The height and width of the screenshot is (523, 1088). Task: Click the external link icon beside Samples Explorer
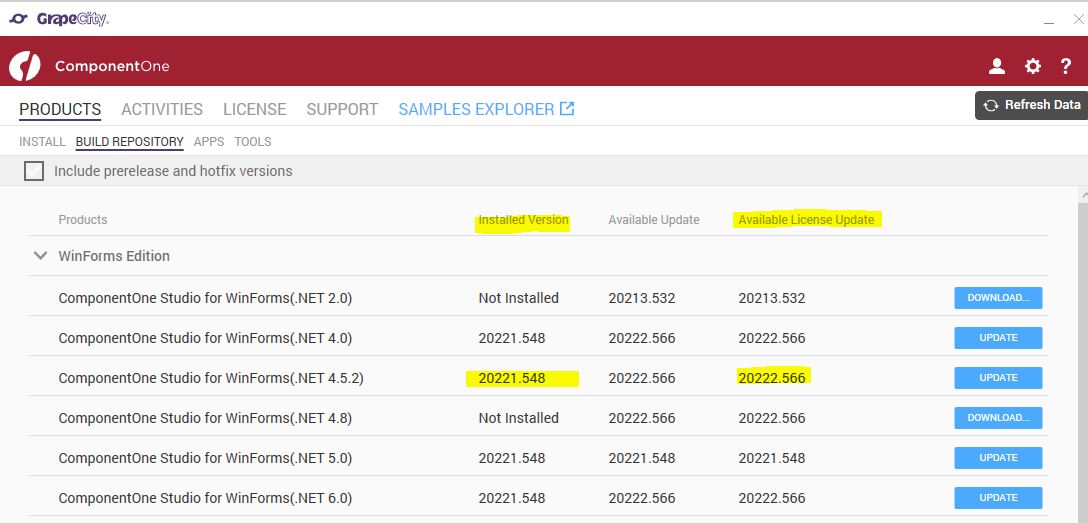(567, 108)
